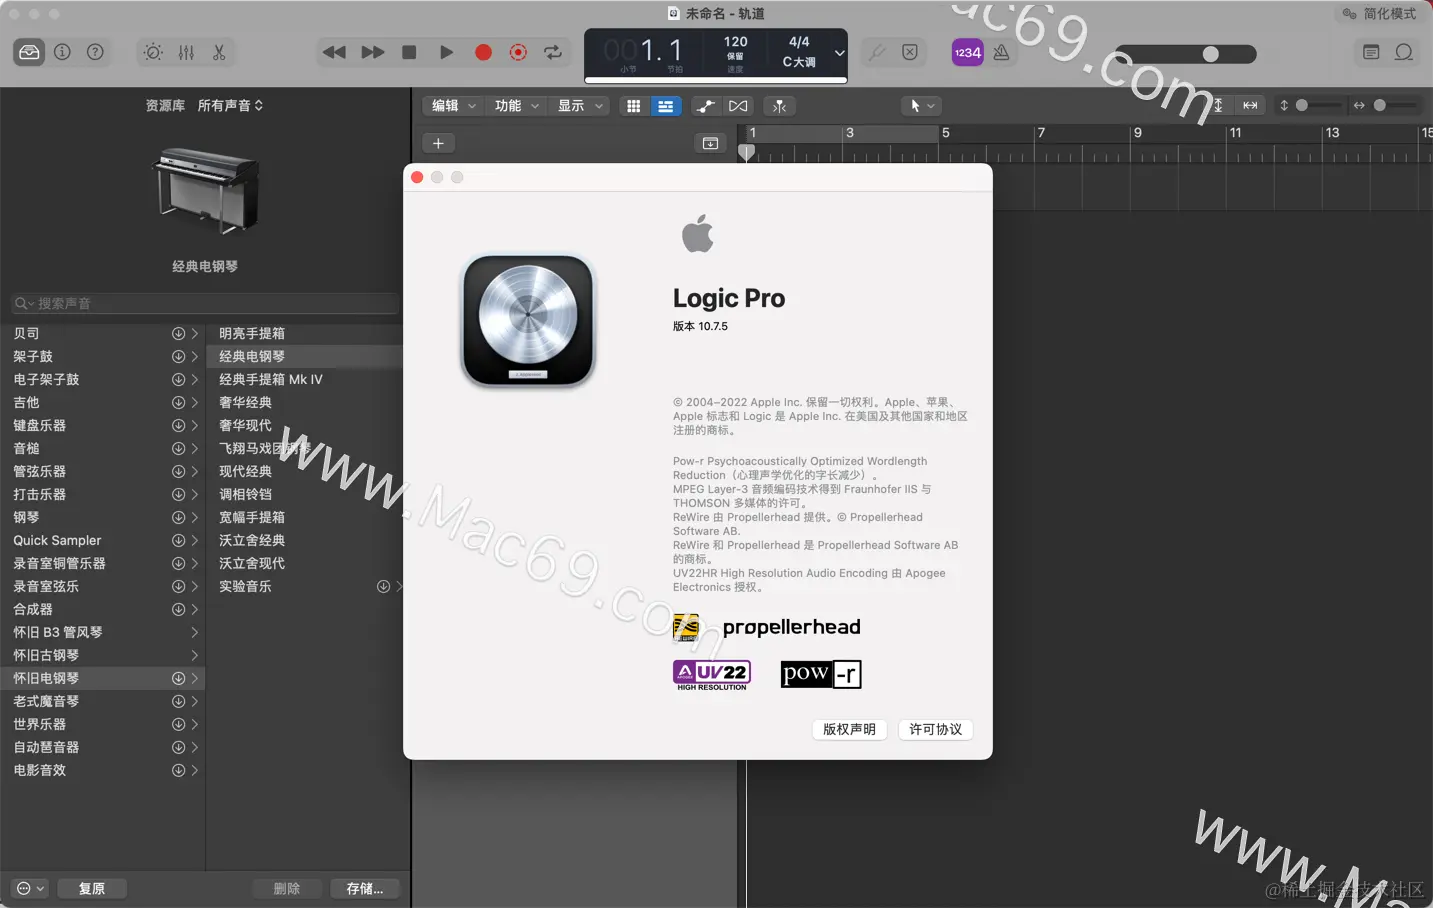Open the Note Pads button
1433x908 pixels.
[1371, 52]
